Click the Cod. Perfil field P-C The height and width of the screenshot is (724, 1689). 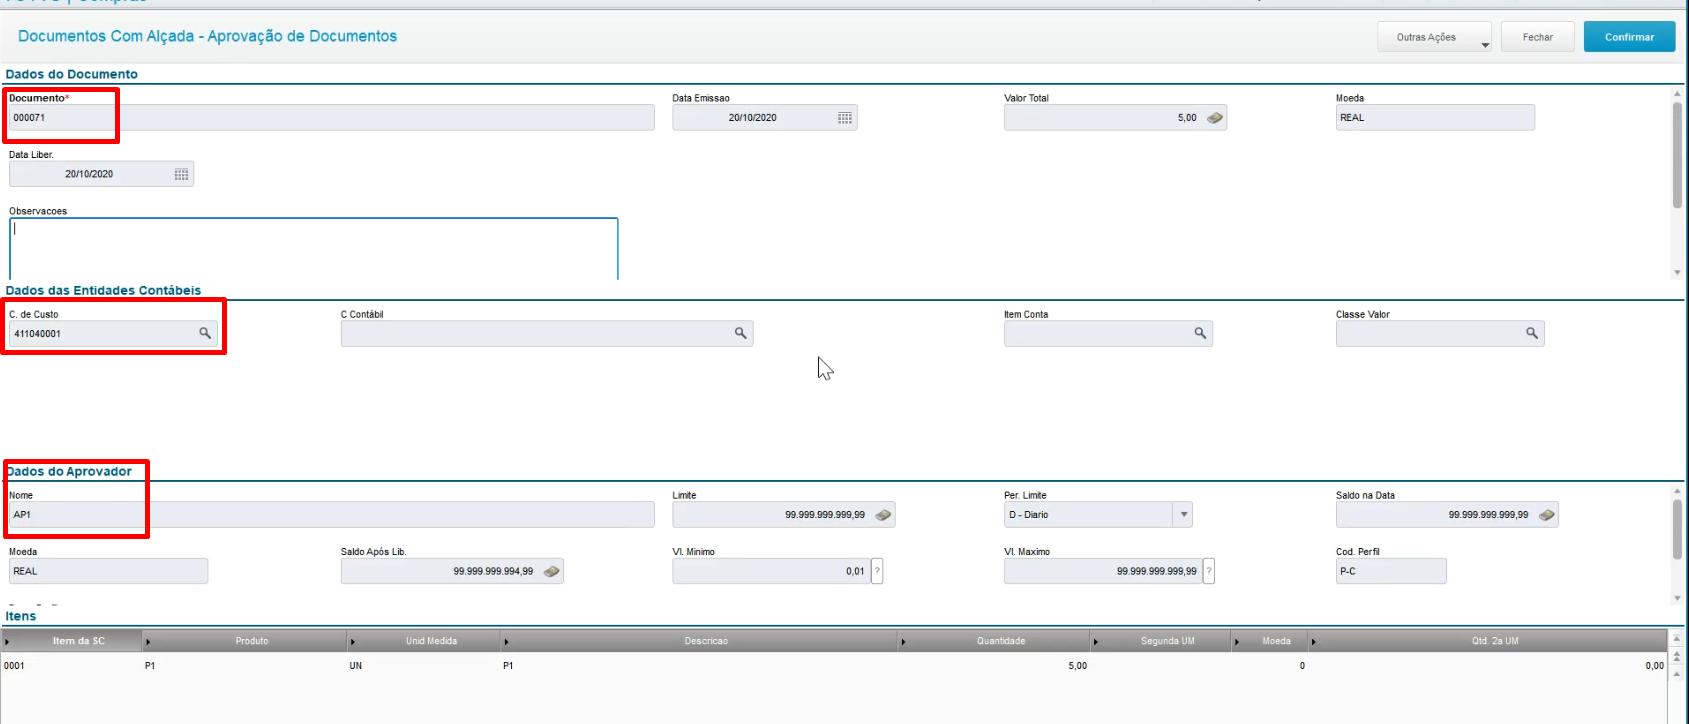tap(1391, 571)
